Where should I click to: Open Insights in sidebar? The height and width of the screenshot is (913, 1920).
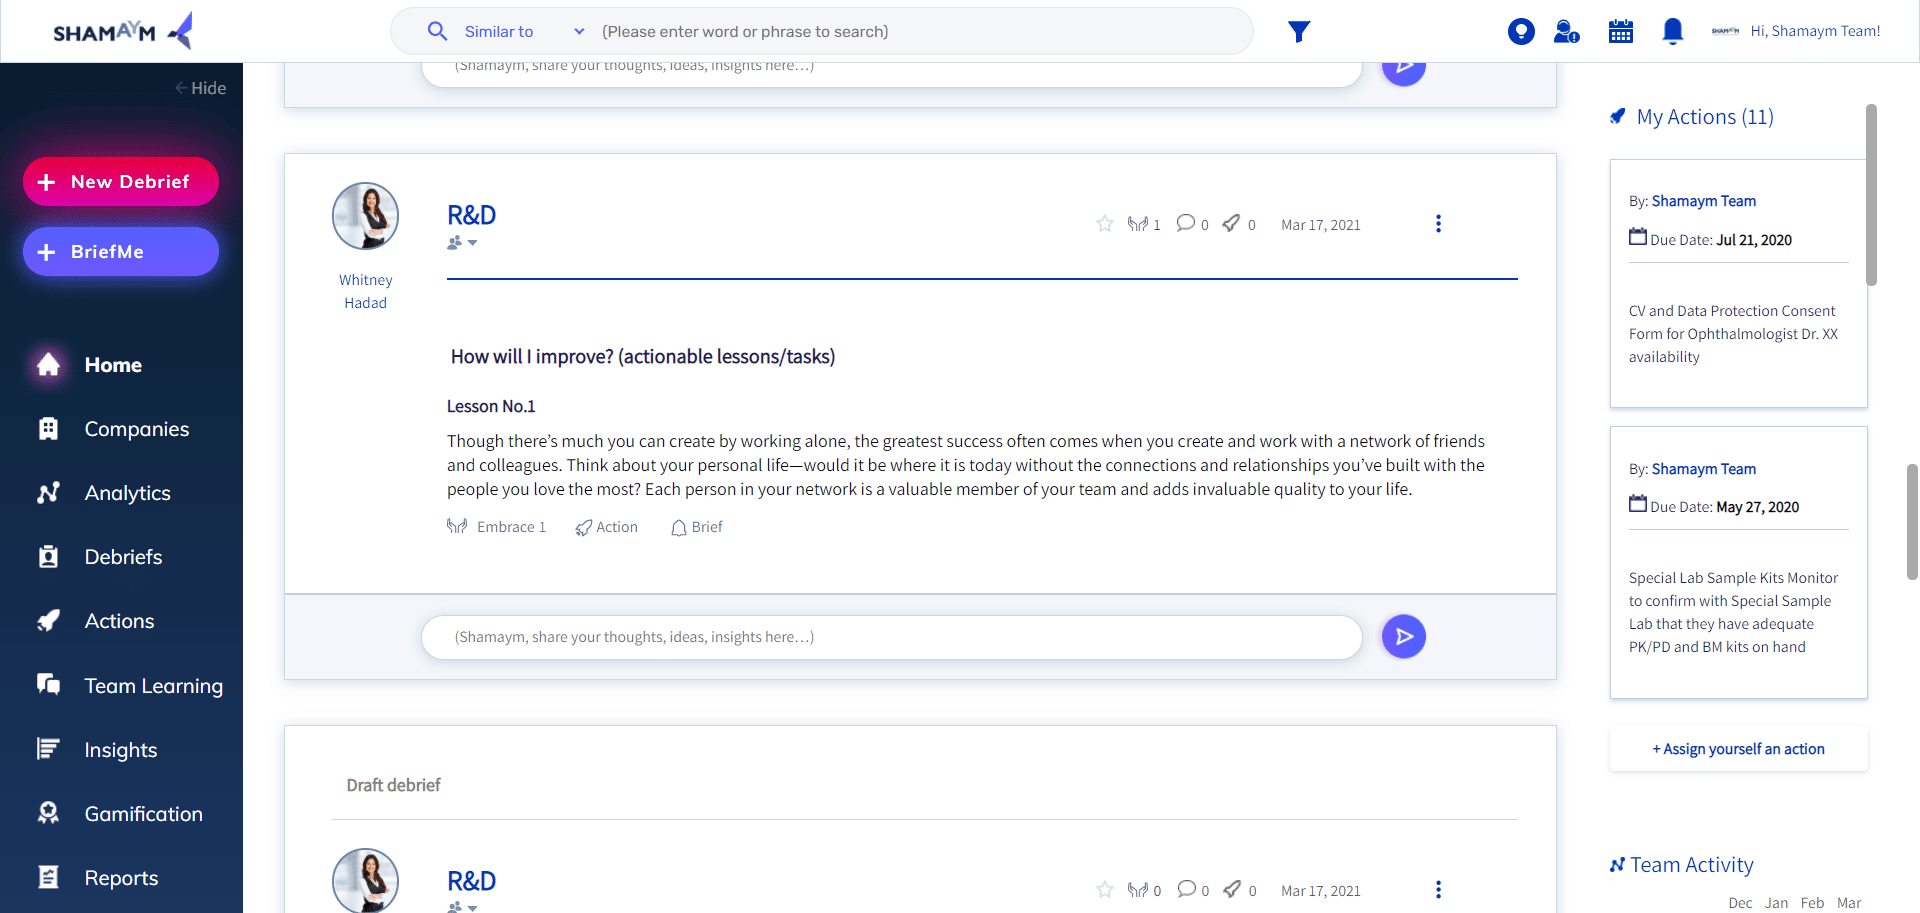121,750
